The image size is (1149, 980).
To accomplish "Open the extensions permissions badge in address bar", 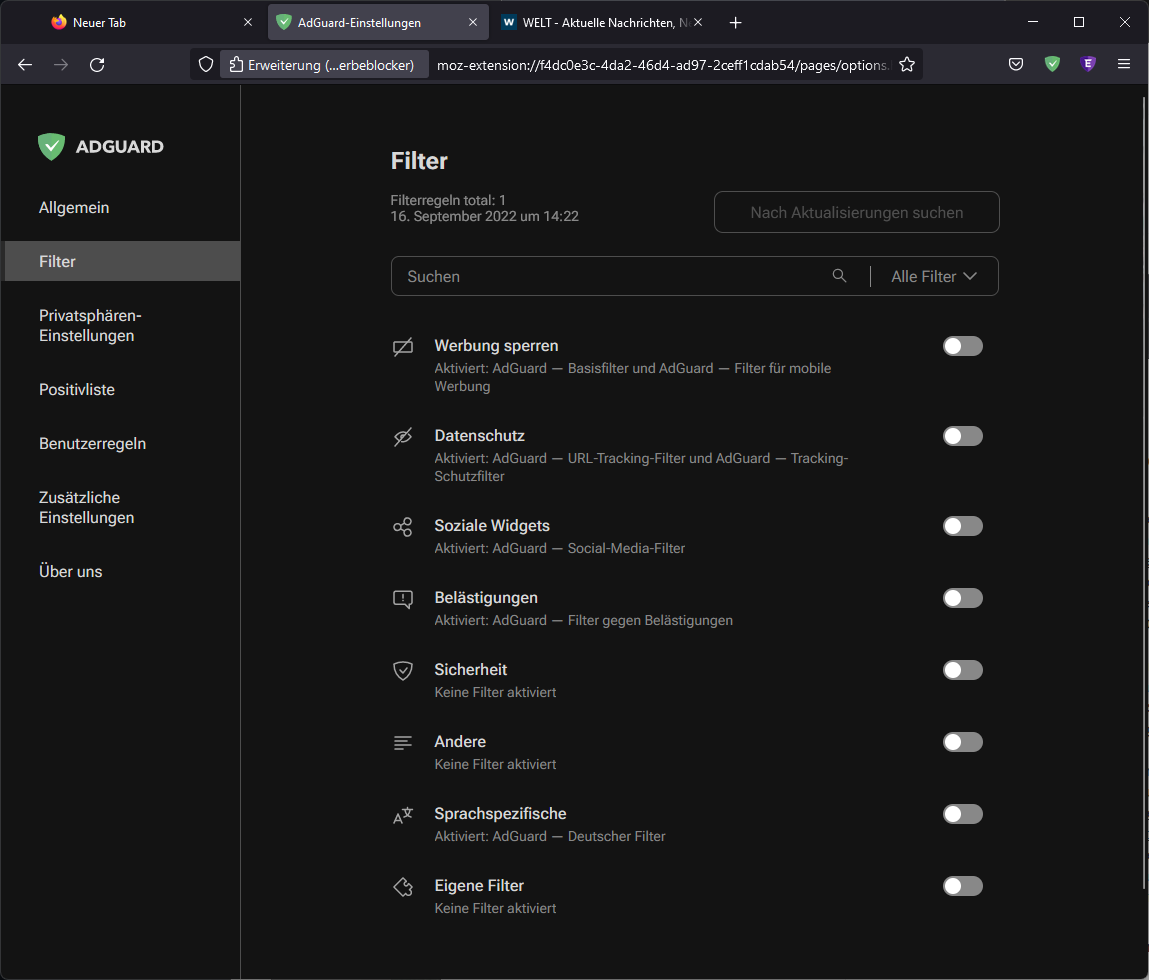I will click(324, 64).
